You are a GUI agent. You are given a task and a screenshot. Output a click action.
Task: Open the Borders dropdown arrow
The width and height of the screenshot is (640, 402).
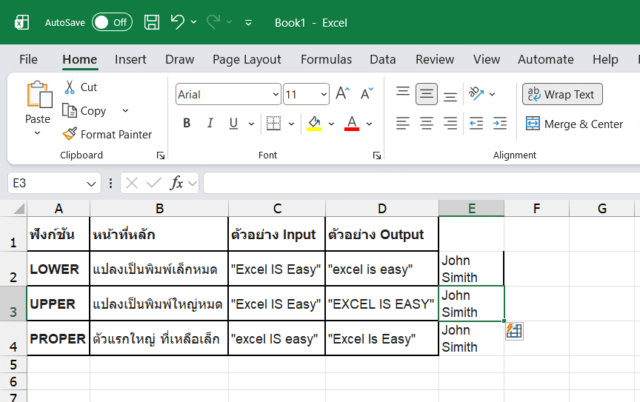pos(291,124)
